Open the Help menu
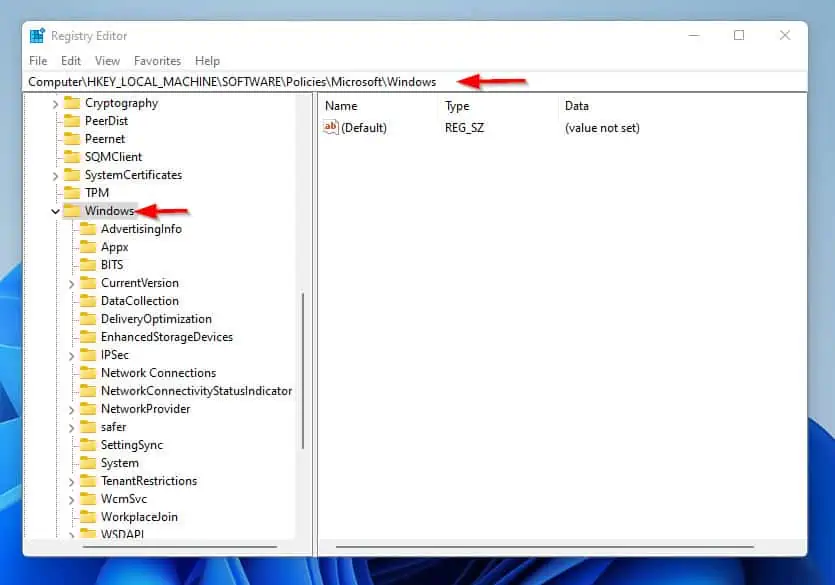The height and width of the screenshot is (585, 835). coord(207,61)
